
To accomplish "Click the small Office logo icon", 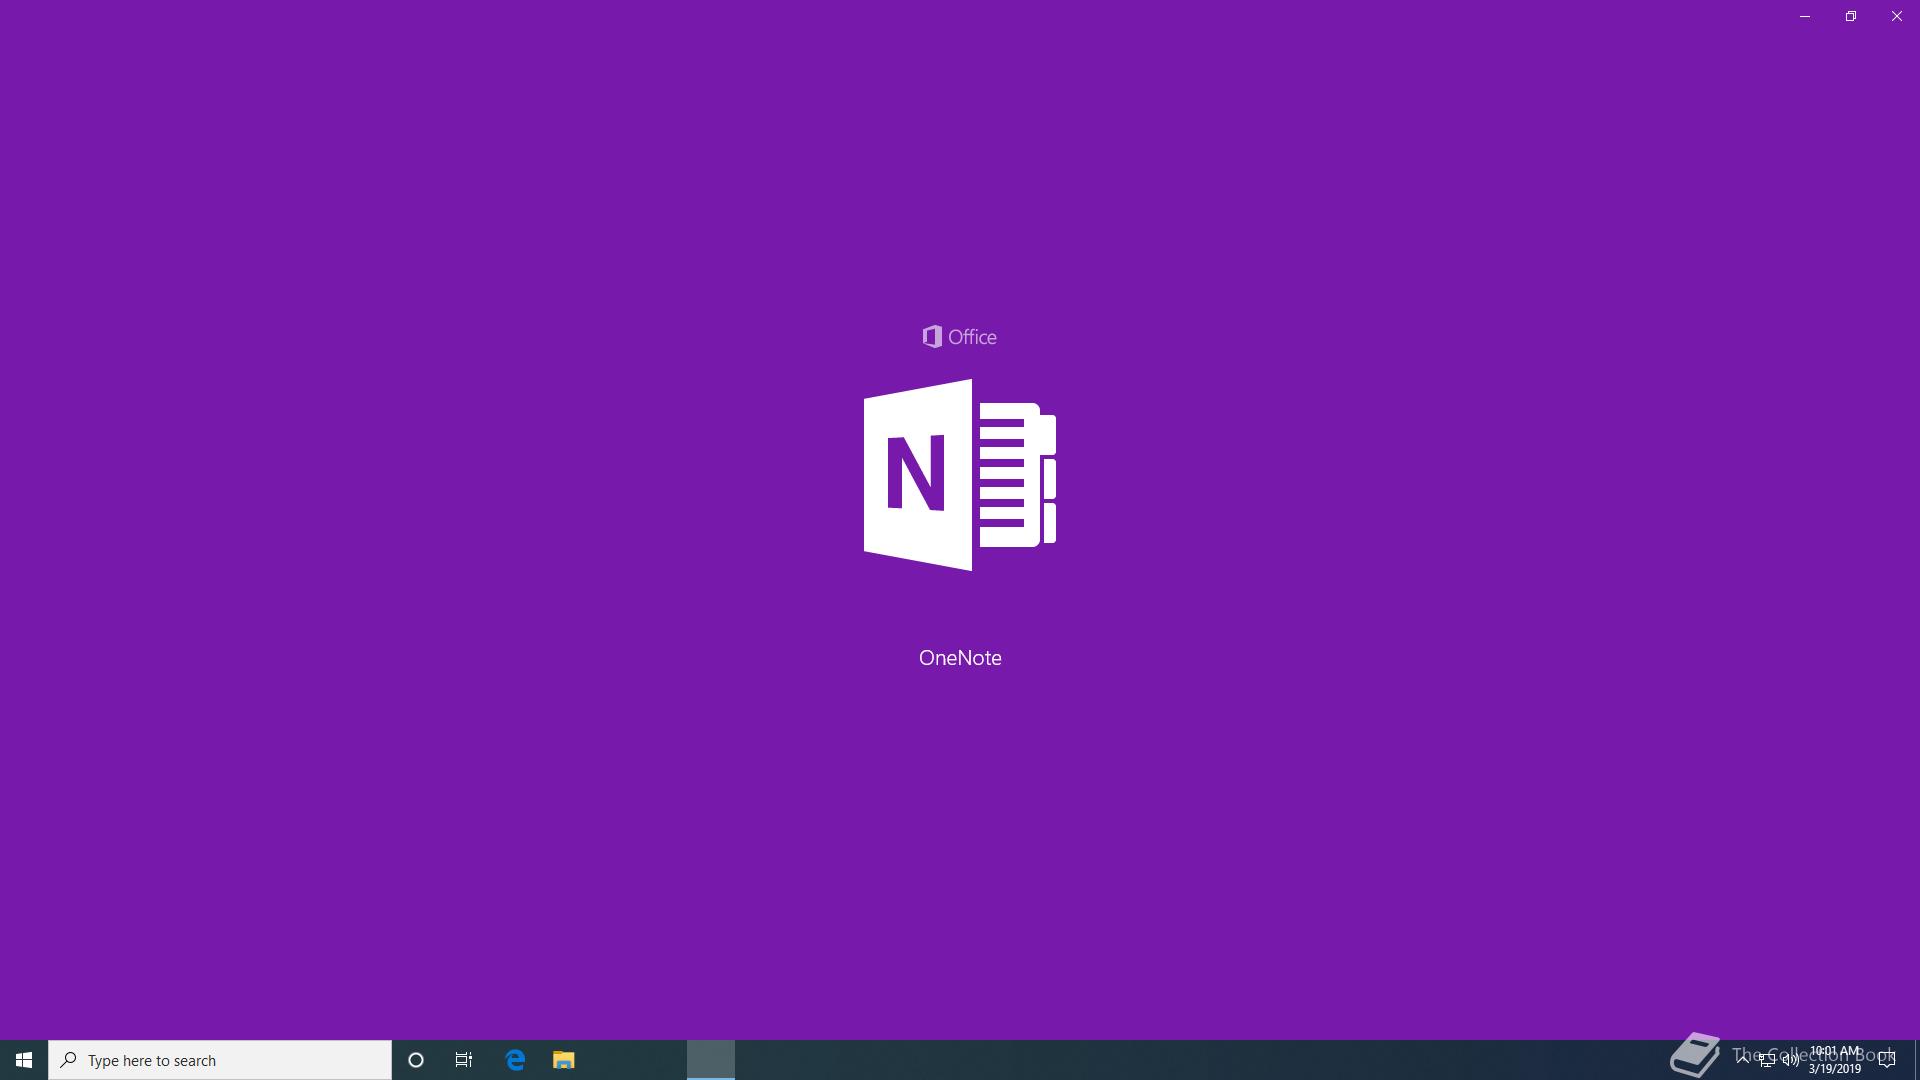I will (x=932, y=337).
